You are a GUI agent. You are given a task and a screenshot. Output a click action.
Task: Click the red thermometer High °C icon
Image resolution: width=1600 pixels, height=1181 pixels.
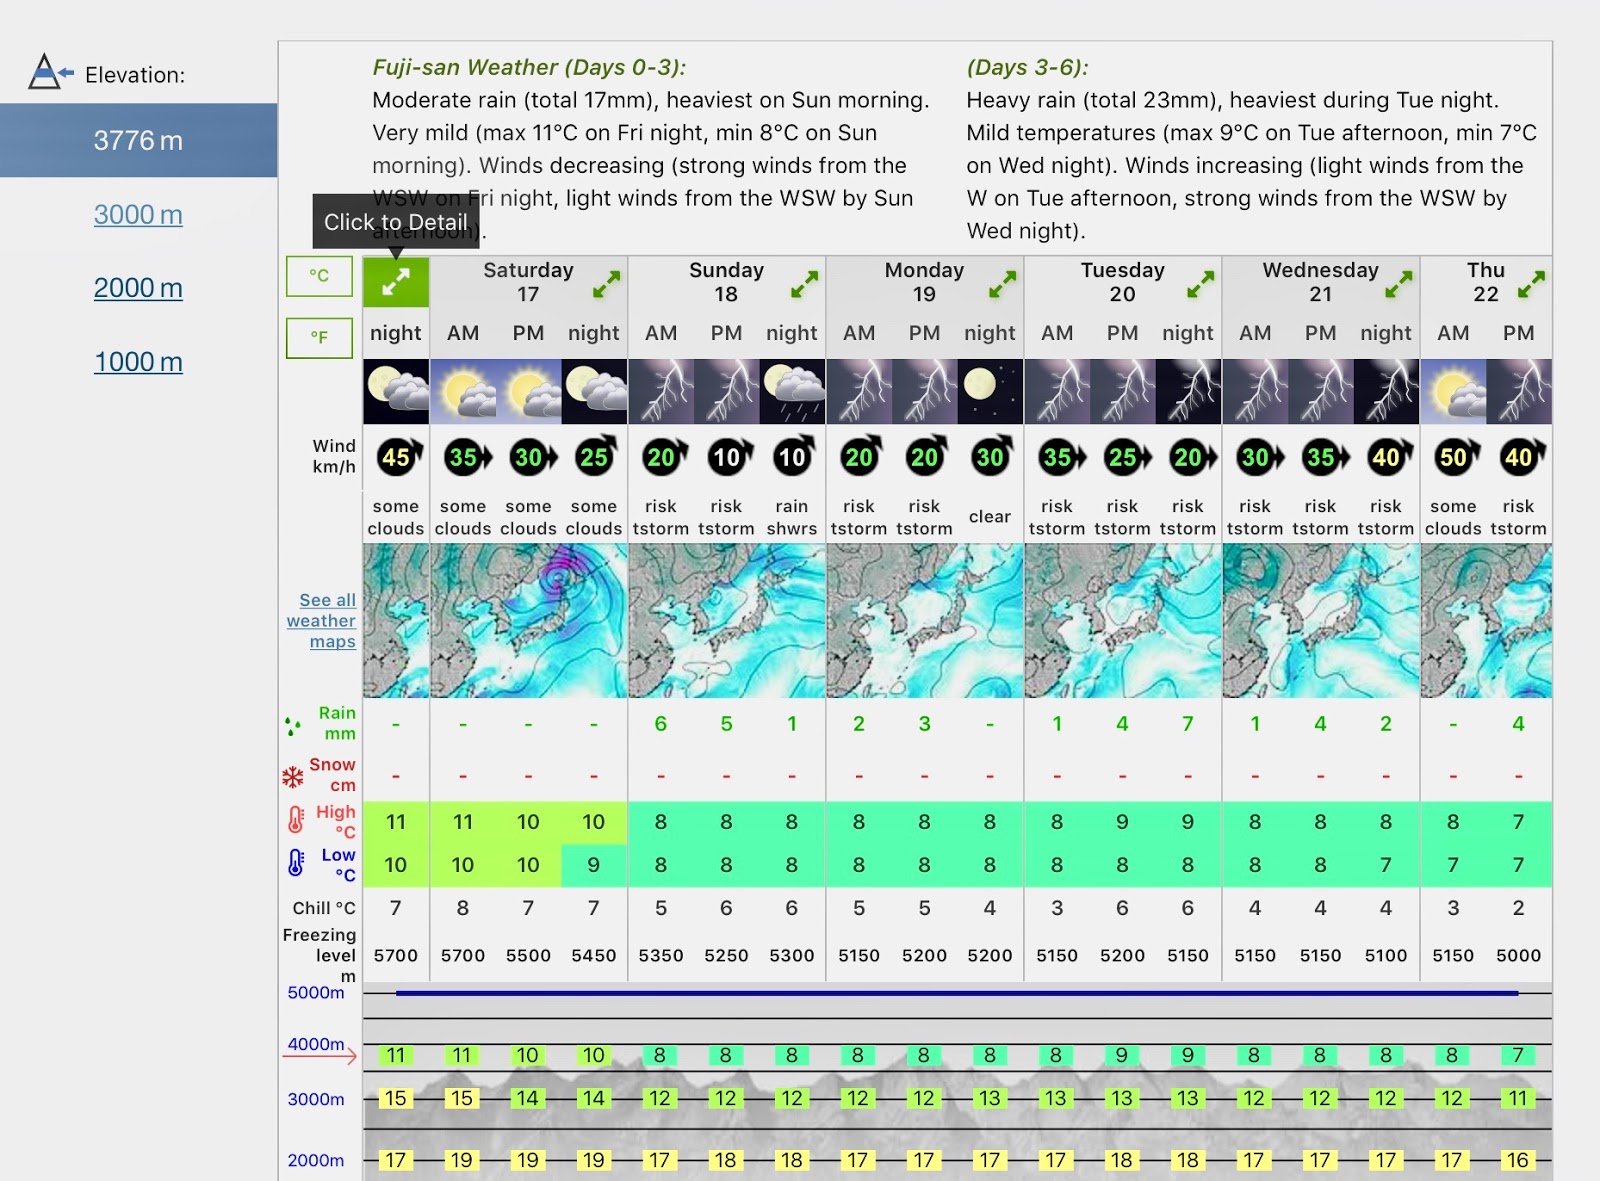[295, 820]
